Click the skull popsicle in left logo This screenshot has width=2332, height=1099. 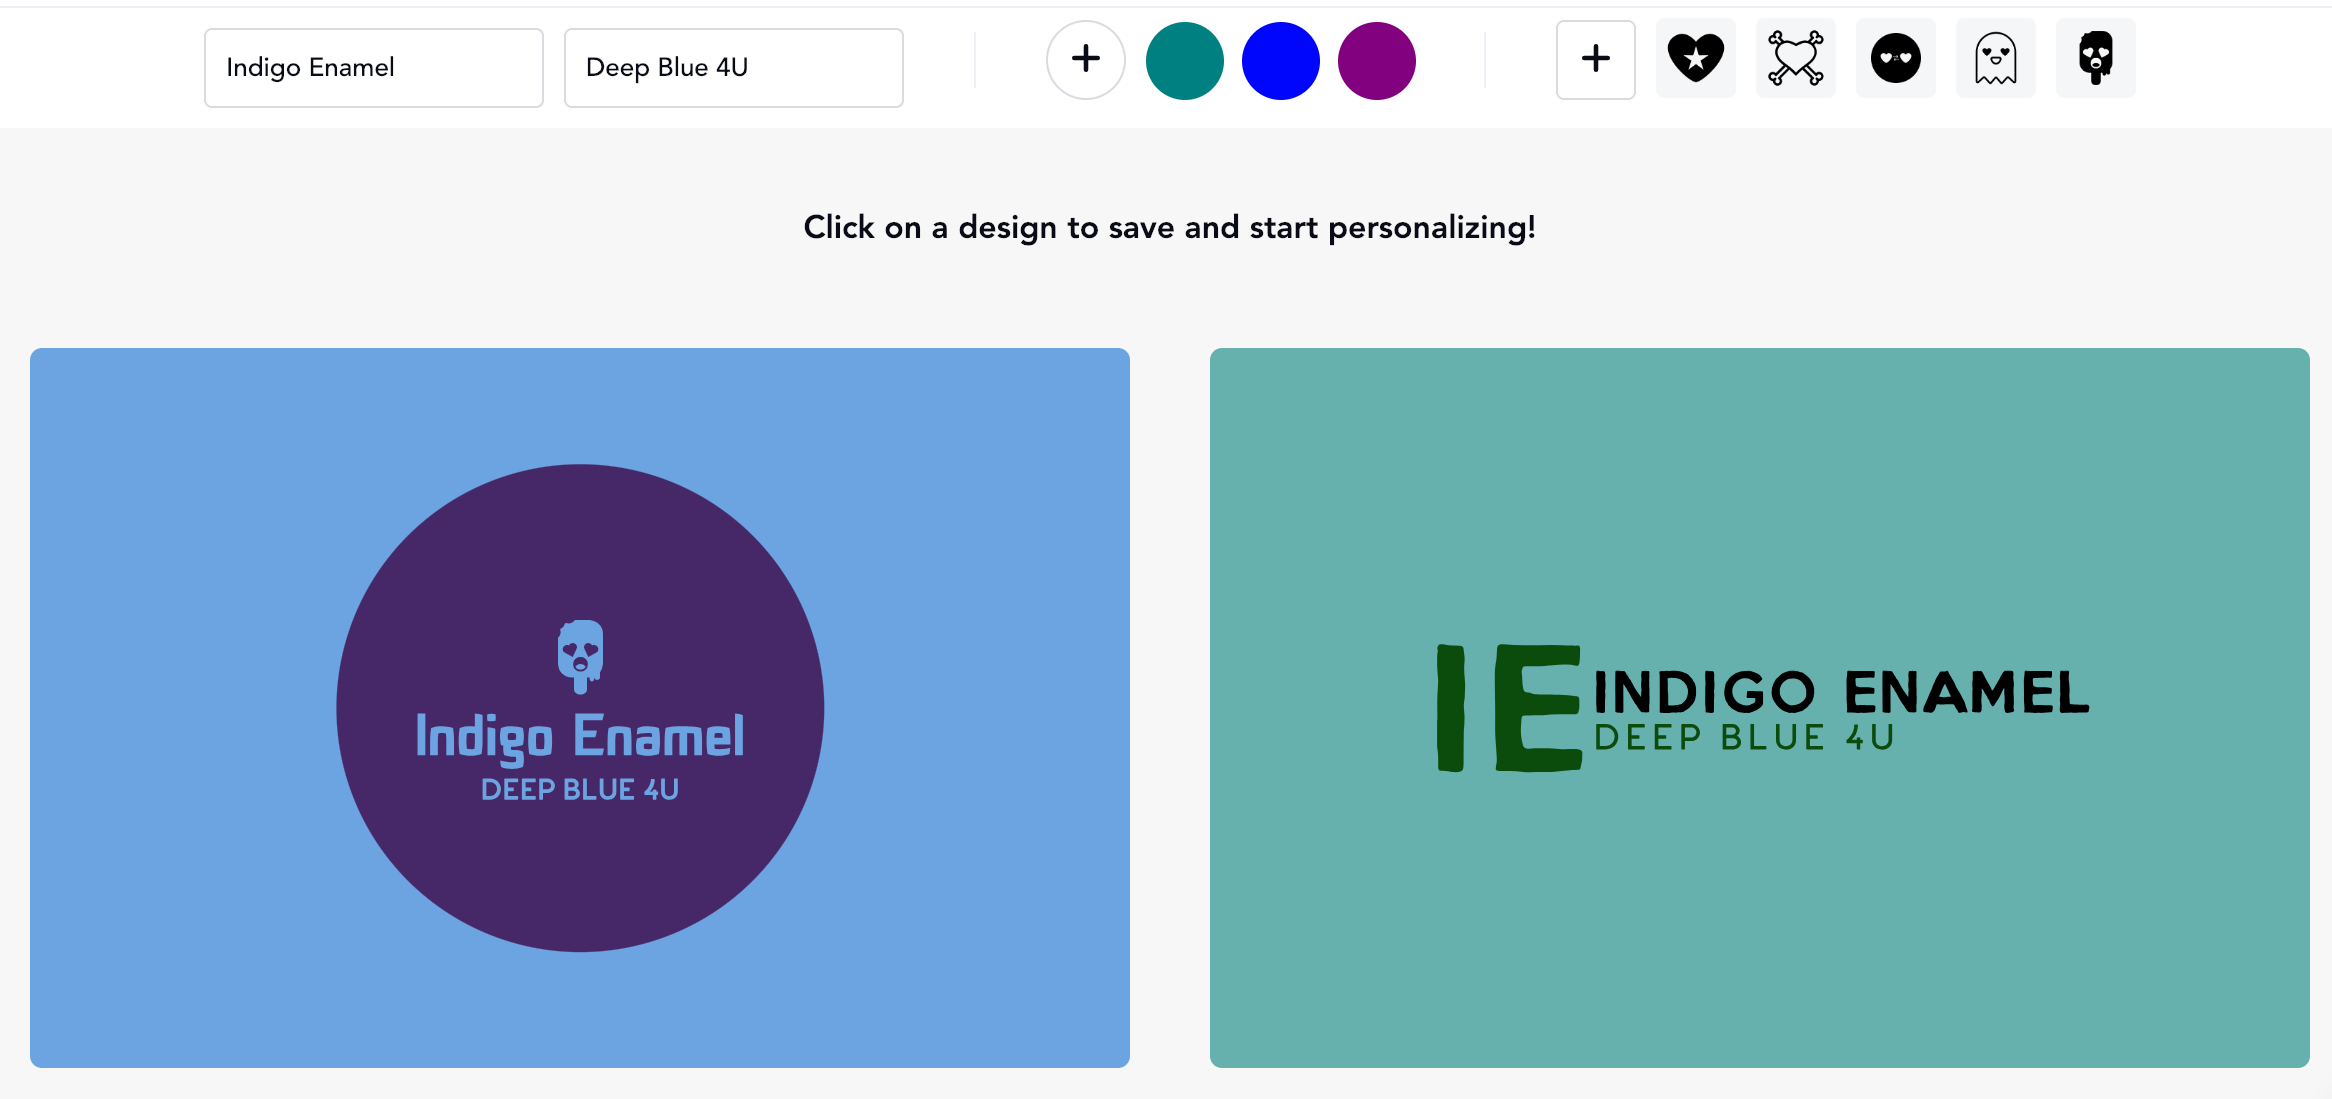point(580,656)
